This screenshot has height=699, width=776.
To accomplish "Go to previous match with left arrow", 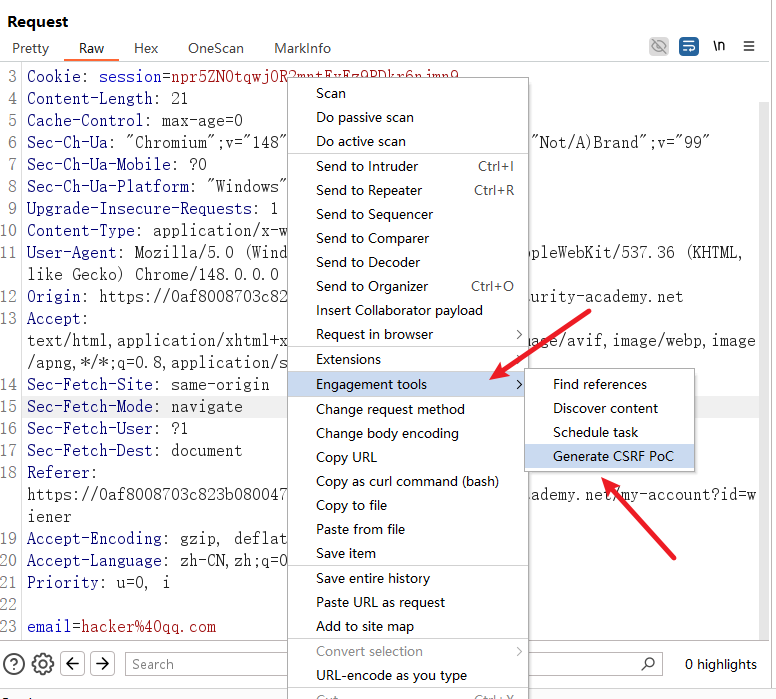I will (x=73, y=663).
